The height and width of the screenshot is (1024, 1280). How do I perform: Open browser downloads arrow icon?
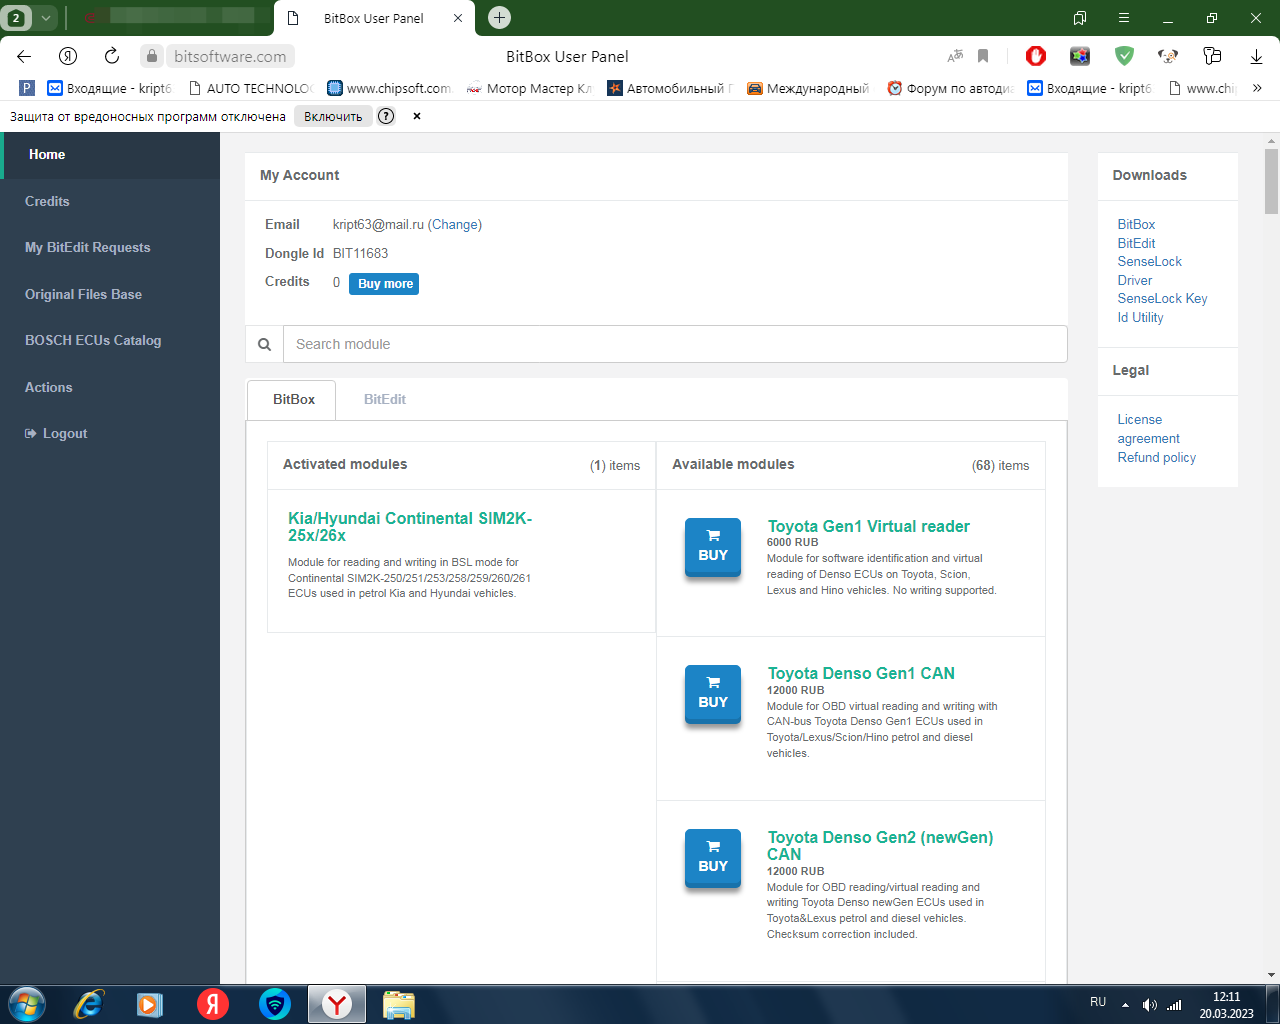tap(1256, 56)
